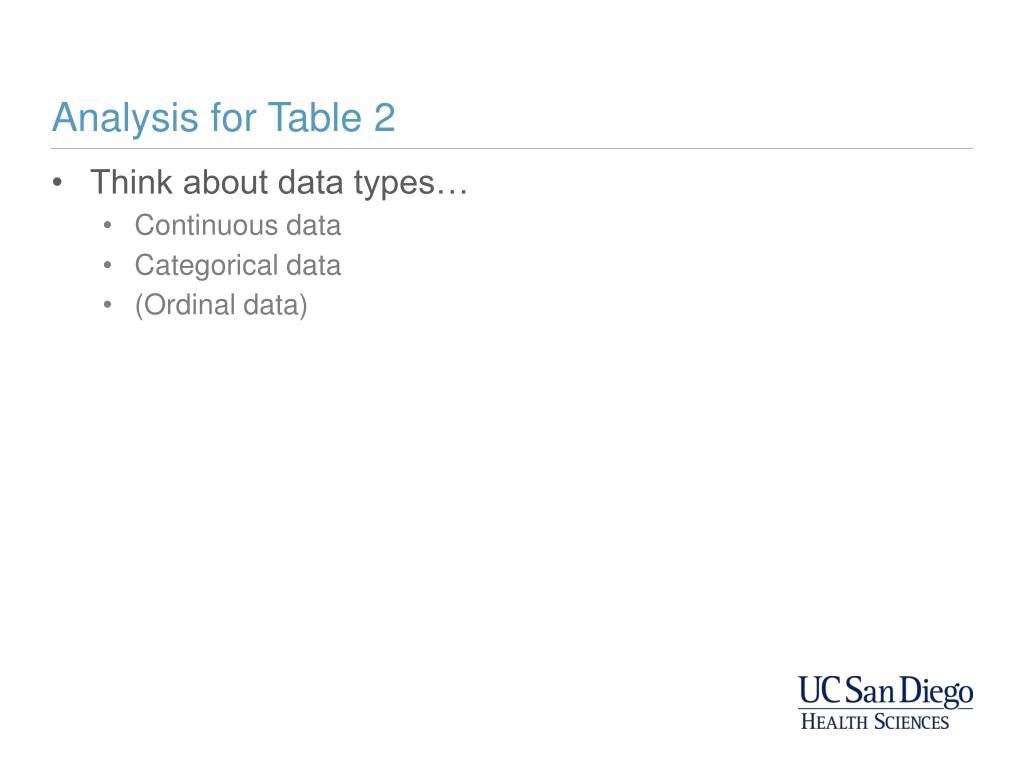Select the Analysis for Table 2 title

pyautogui.click(x=223, y=118)
